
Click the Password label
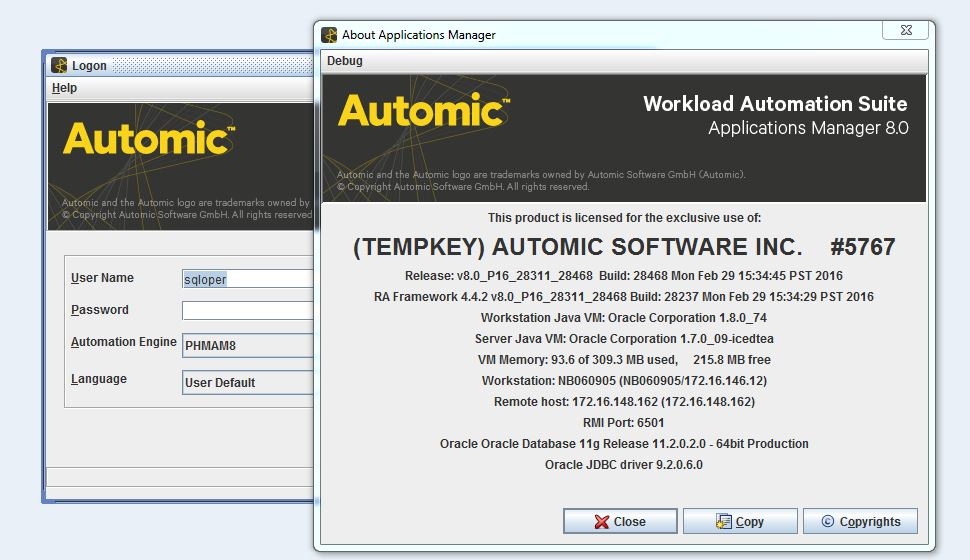point(100,309)
